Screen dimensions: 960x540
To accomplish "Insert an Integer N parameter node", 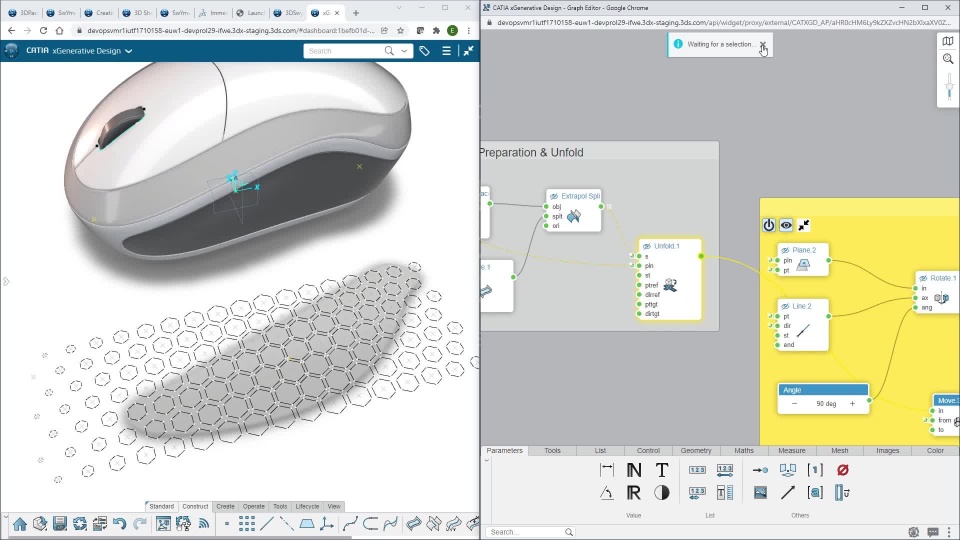I will (x=634, y=470).
